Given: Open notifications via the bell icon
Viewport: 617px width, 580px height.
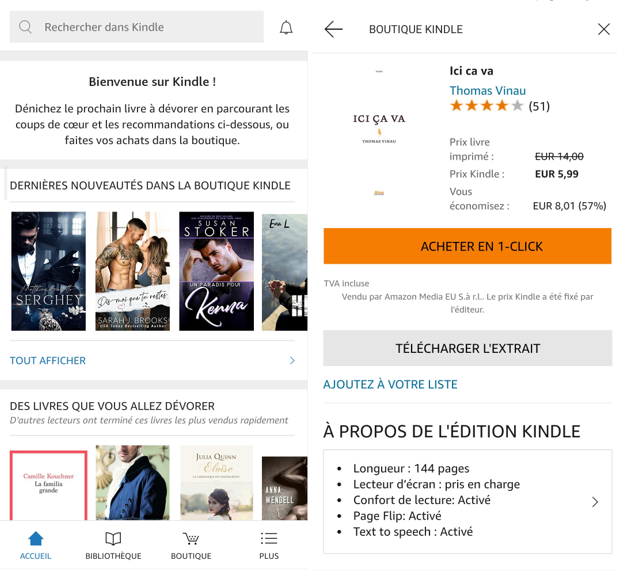Looking at the screenshot, I should coord(286,28).
